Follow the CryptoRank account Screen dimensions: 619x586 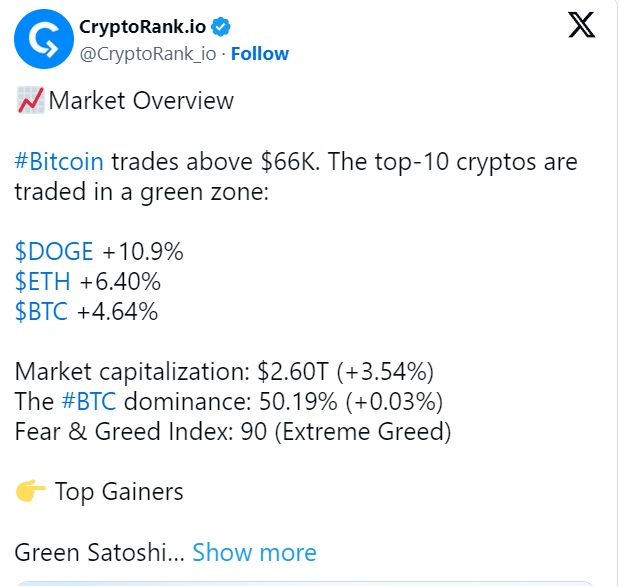click(260, 54)
